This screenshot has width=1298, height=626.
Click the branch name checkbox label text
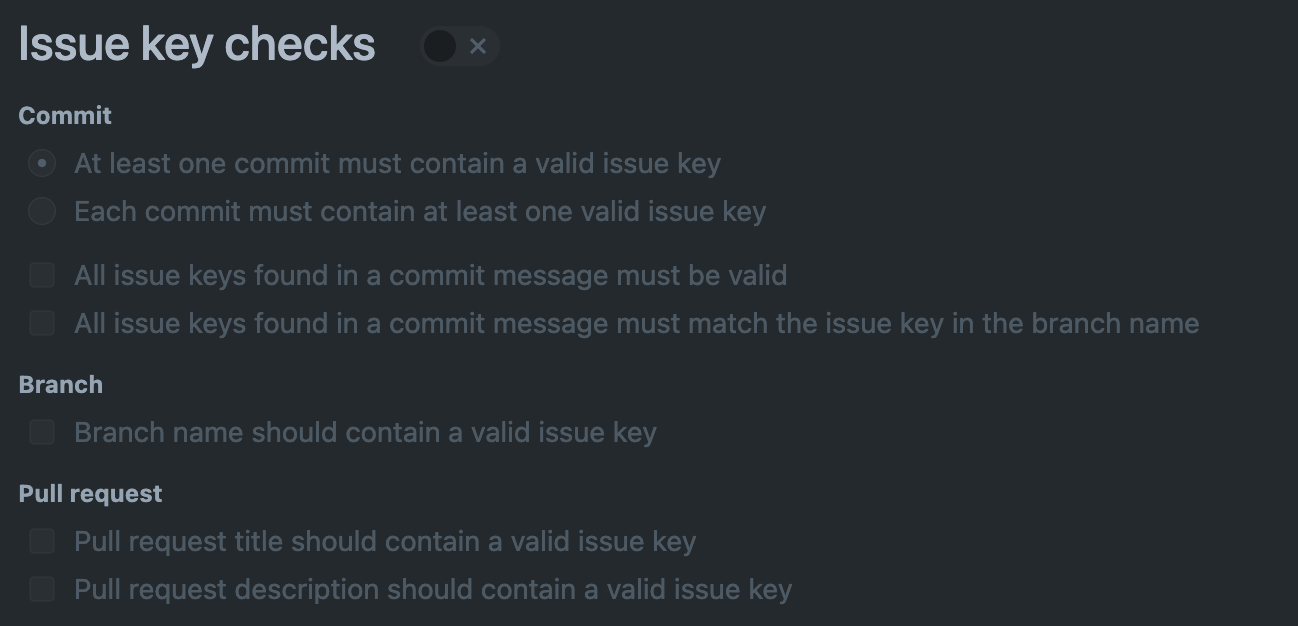click(x=365, y=432)
